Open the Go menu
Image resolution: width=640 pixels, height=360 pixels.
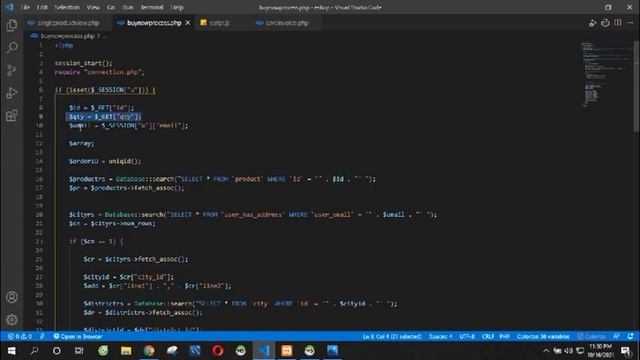point(111,7)
